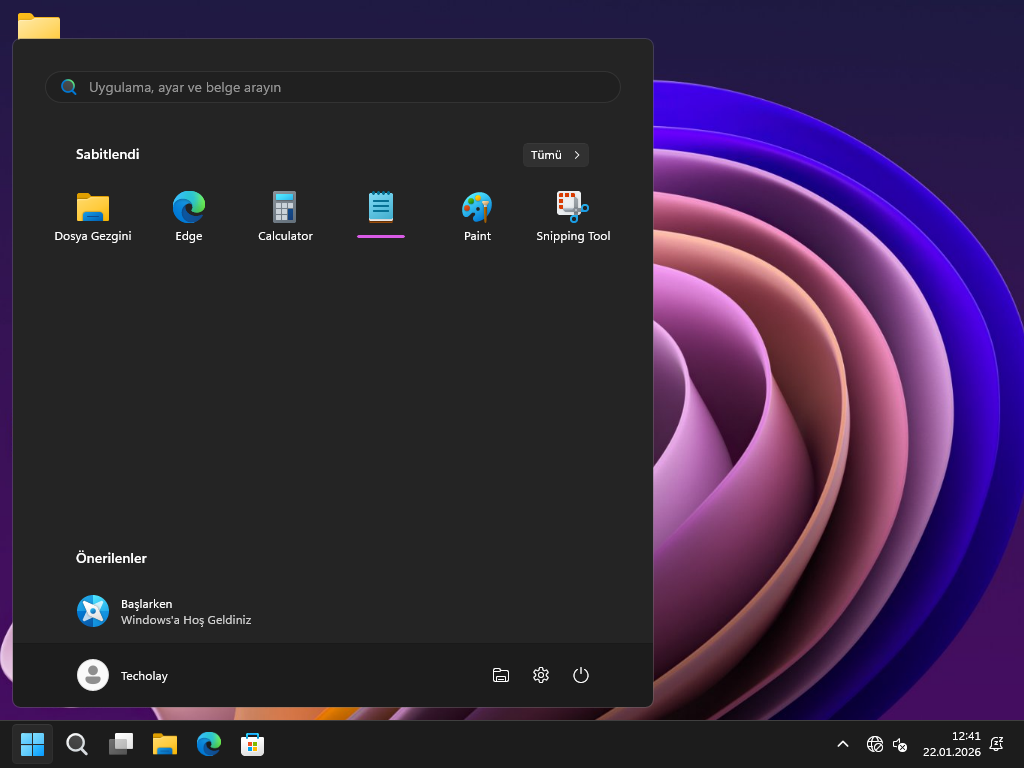Open the Notepad icon with pink underline
The width and height of the screenshot is (1024, 768).
click(381, 216)
